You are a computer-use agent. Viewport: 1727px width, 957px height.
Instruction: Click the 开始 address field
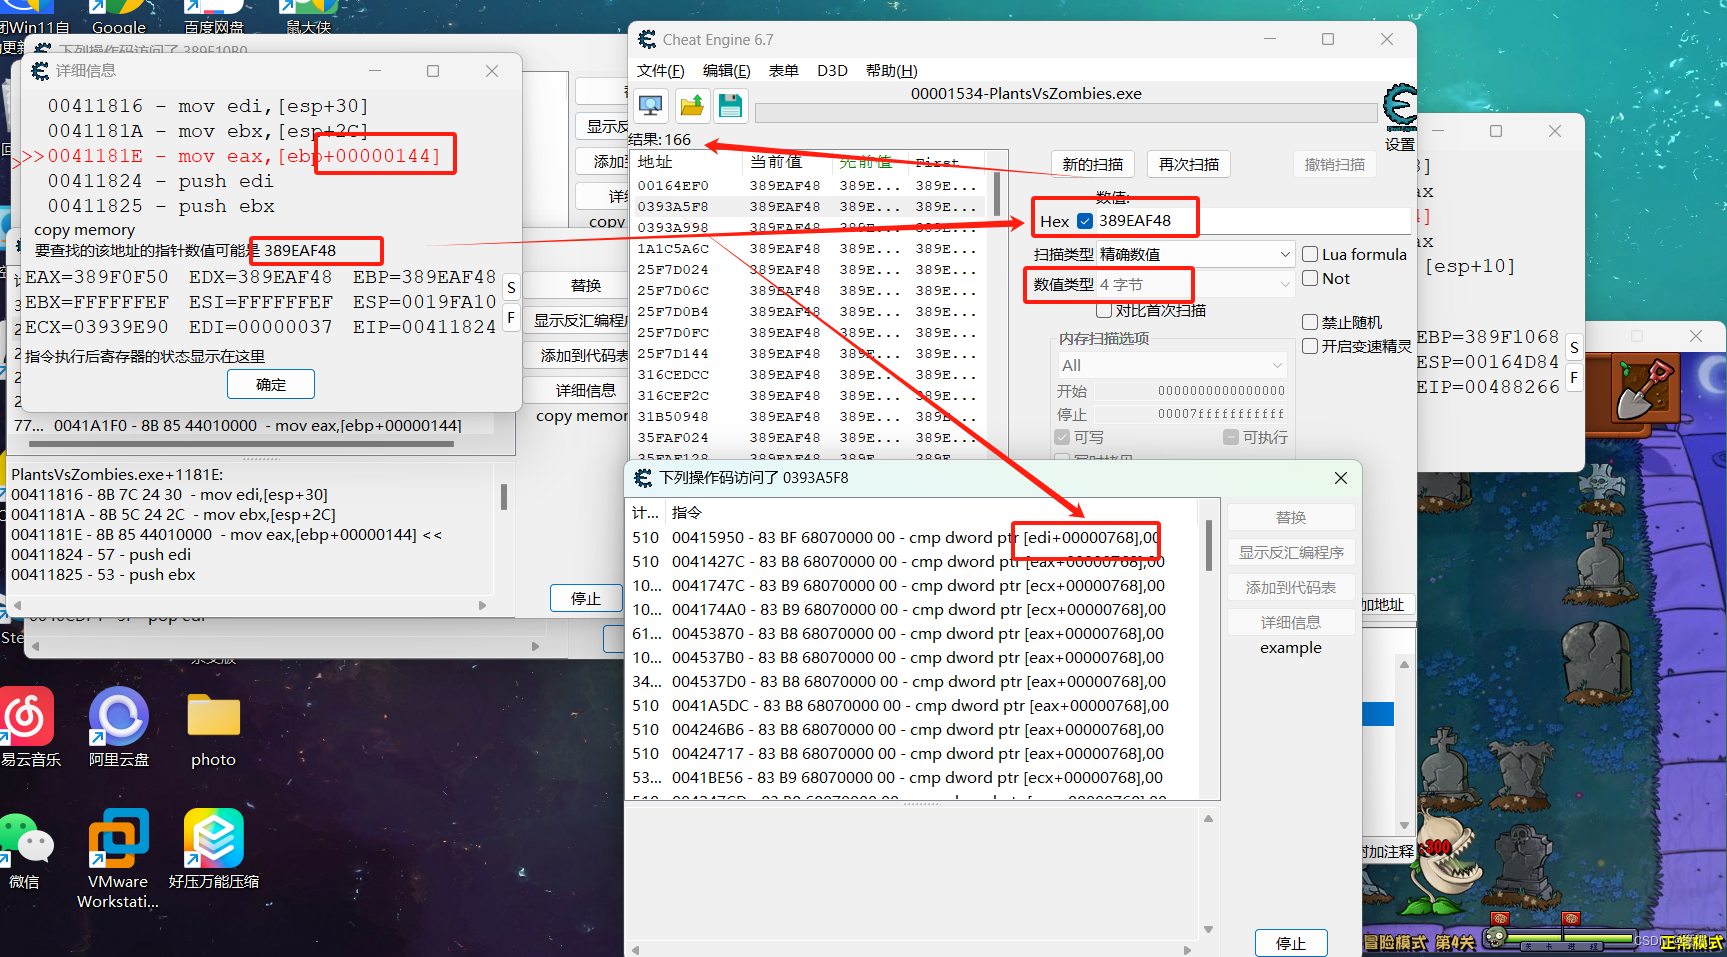point(1192,391)
